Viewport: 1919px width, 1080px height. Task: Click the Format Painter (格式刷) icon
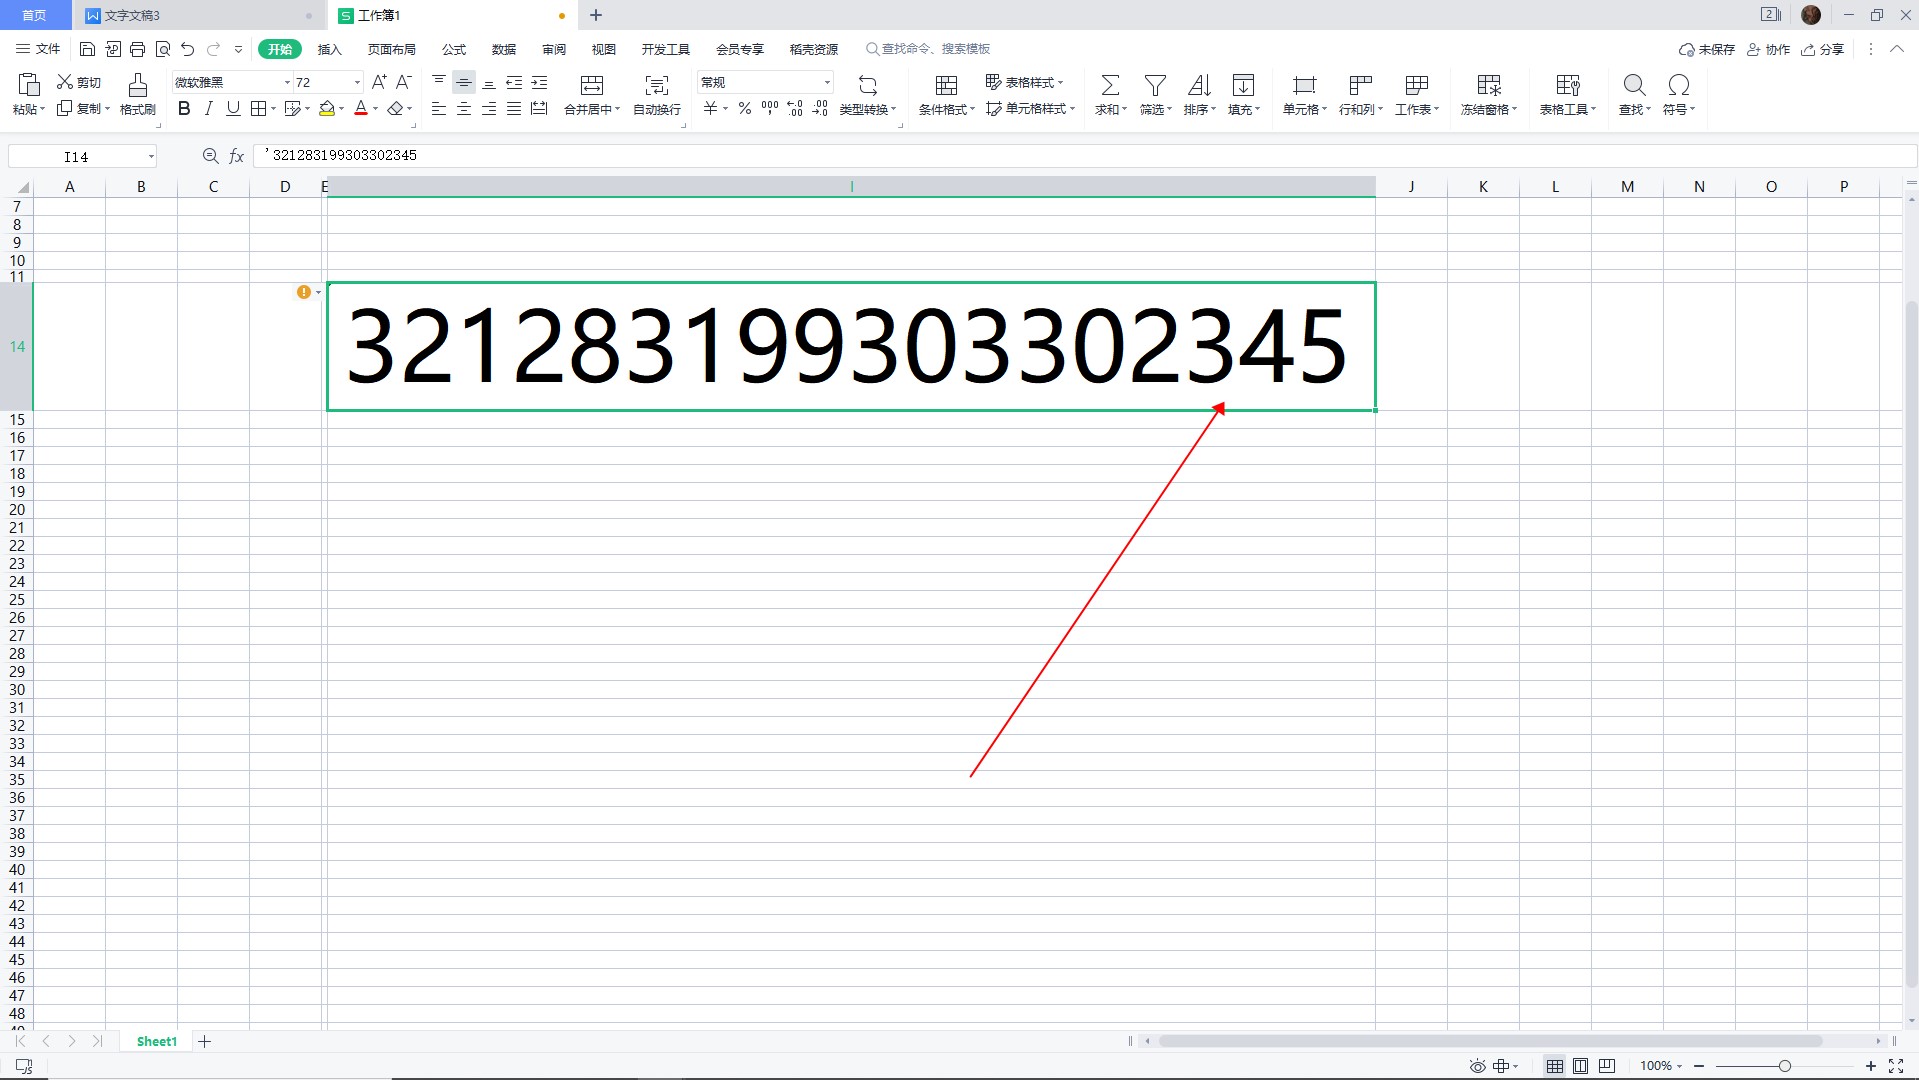(x=138, y=86)
